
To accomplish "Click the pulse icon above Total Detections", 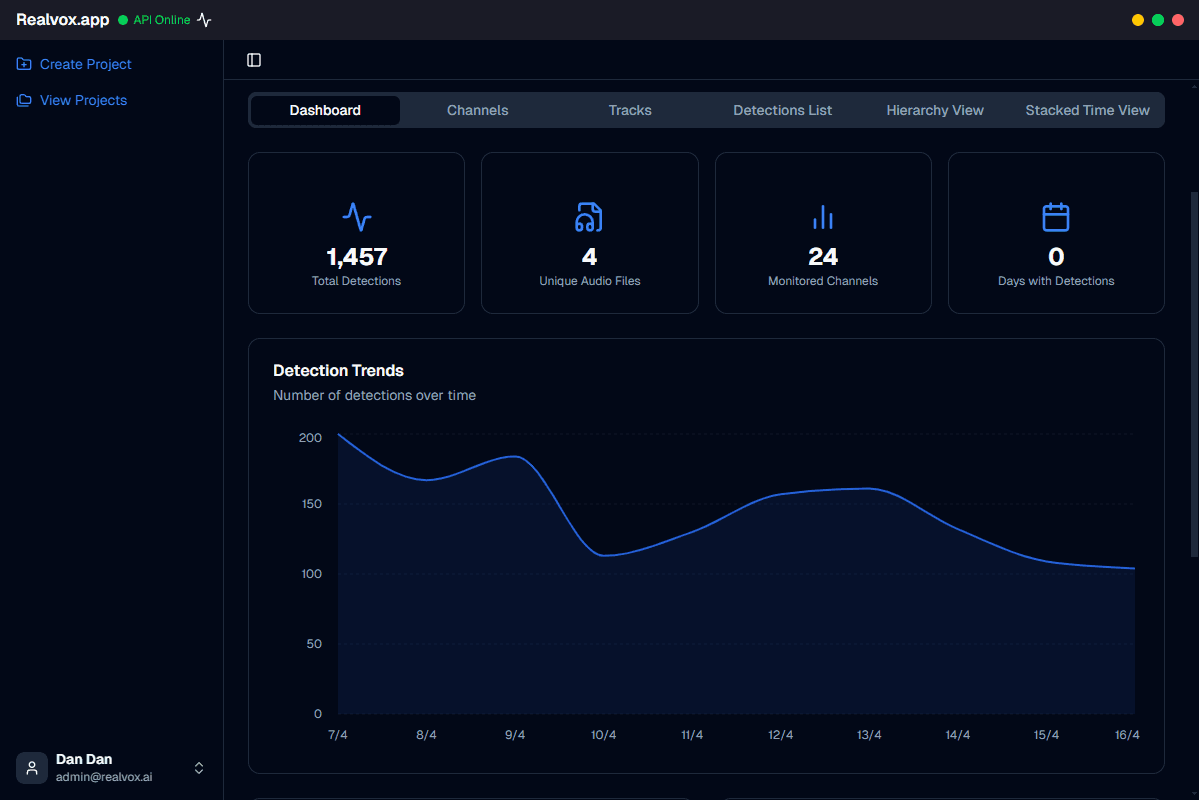I will pos(356,217).
